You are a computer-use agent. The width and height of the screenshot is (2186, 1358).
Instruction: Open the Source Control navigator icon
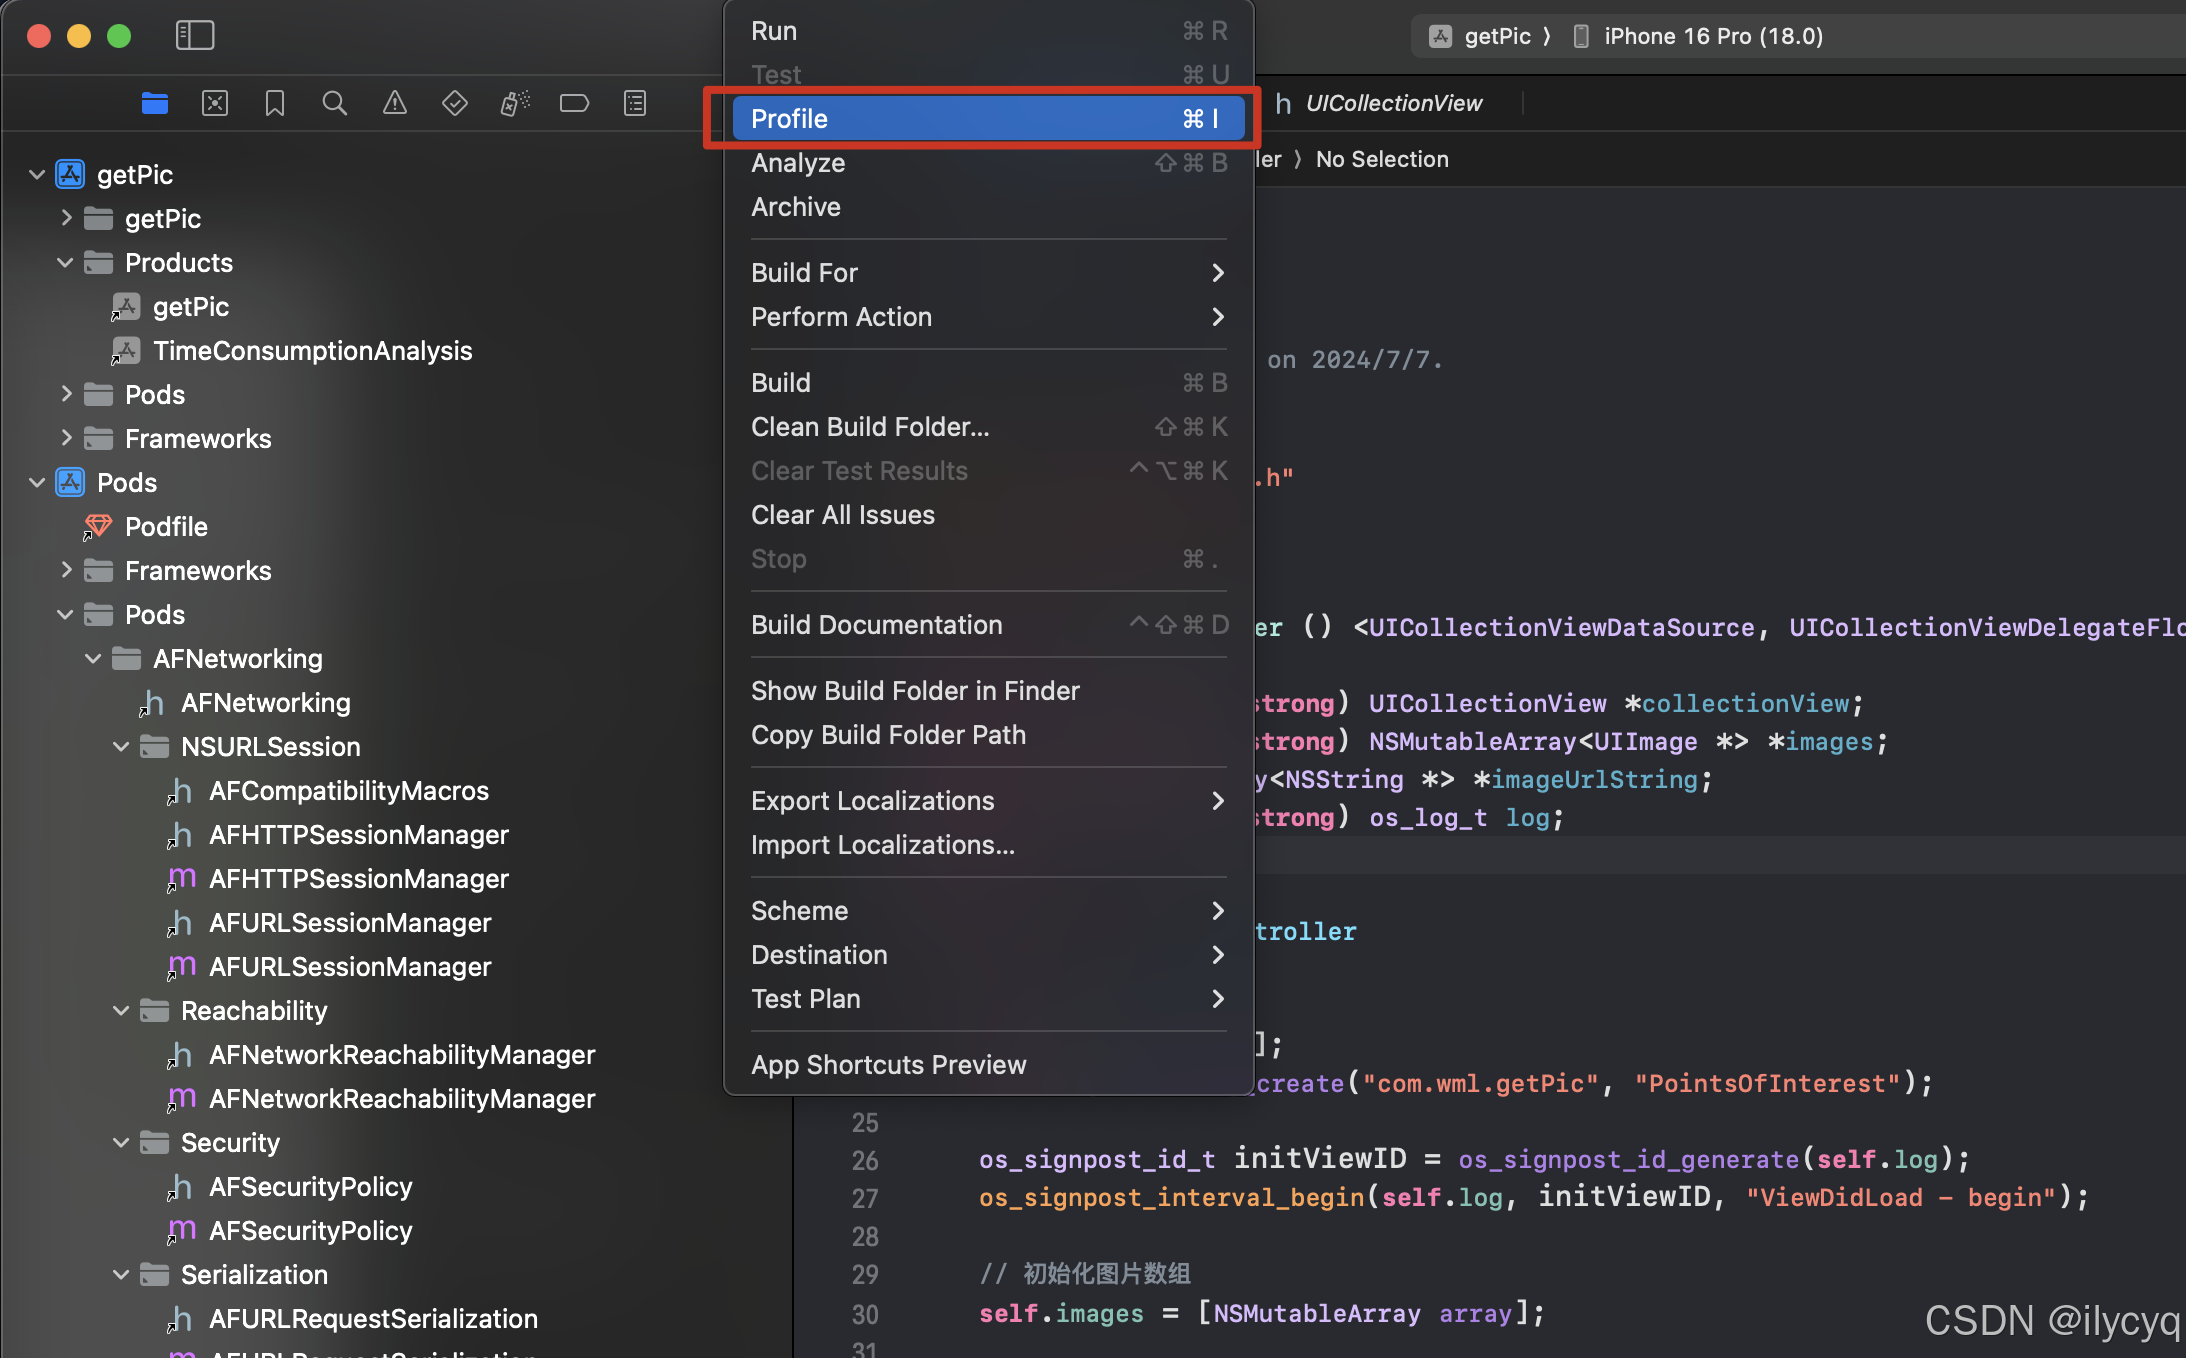click(215, 103)
